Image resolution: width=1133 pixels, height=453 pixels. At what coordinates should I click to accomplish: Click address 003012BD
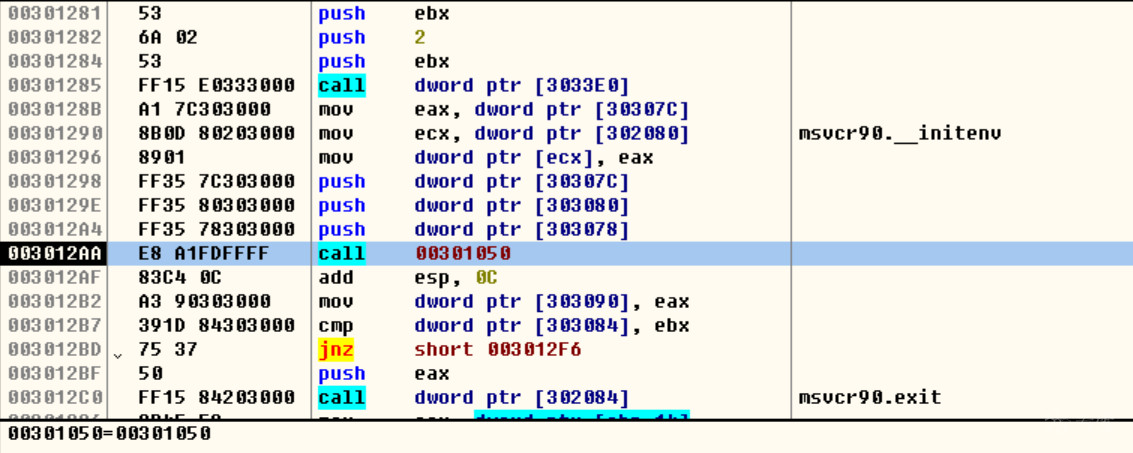(x=55, y=350)
